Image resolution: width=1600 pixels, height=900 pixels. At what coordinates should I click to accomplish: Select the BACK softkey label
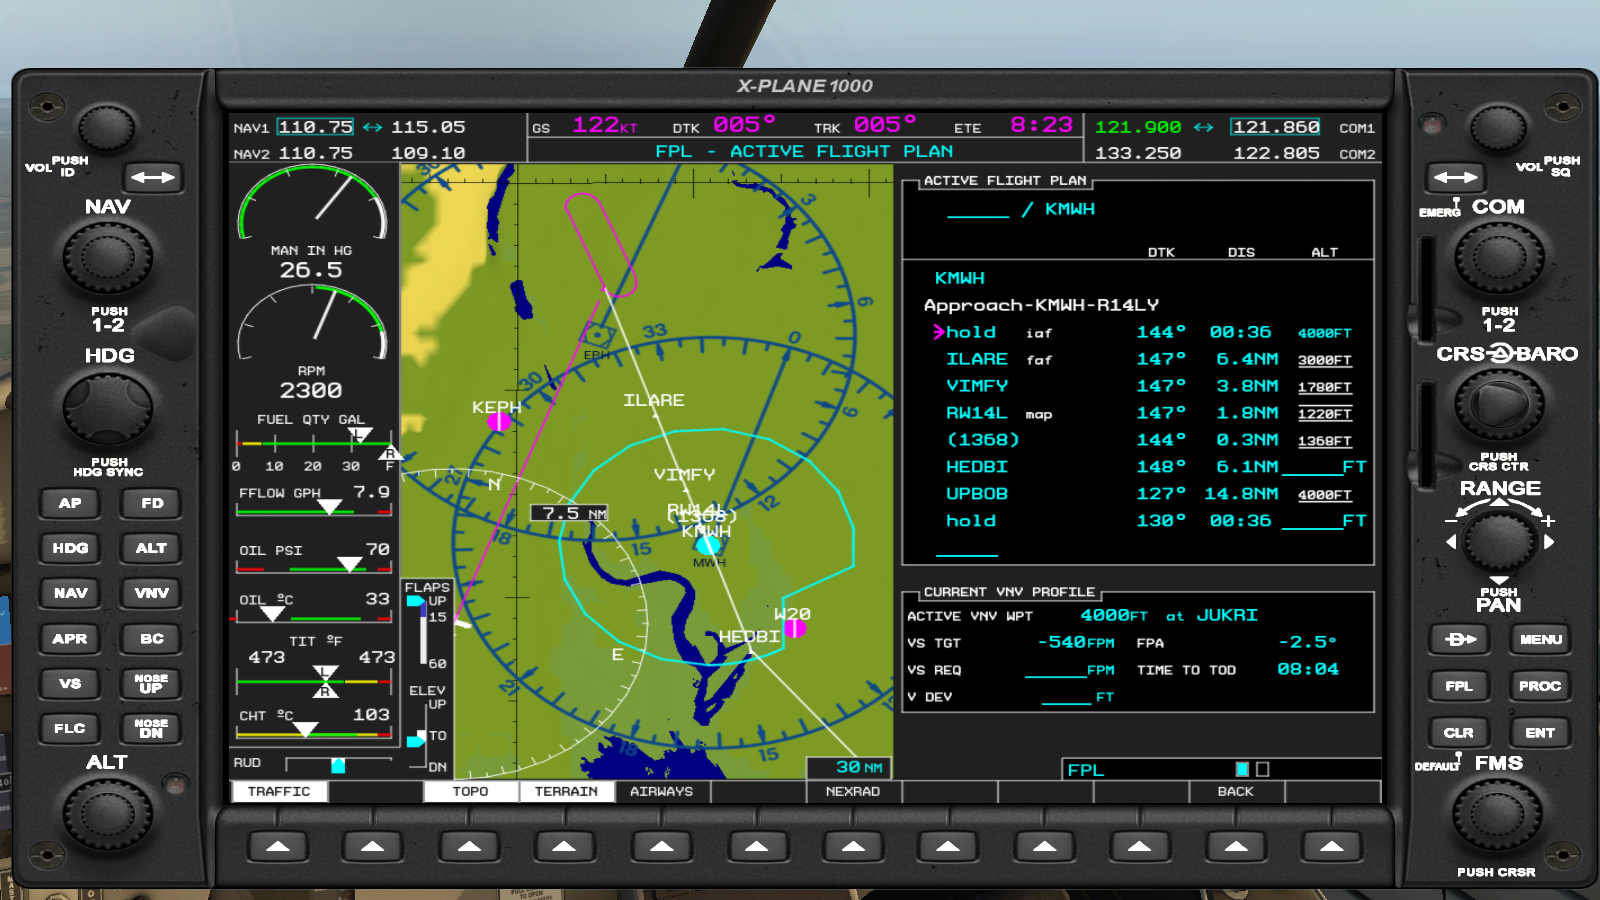tap(1236, 791)
